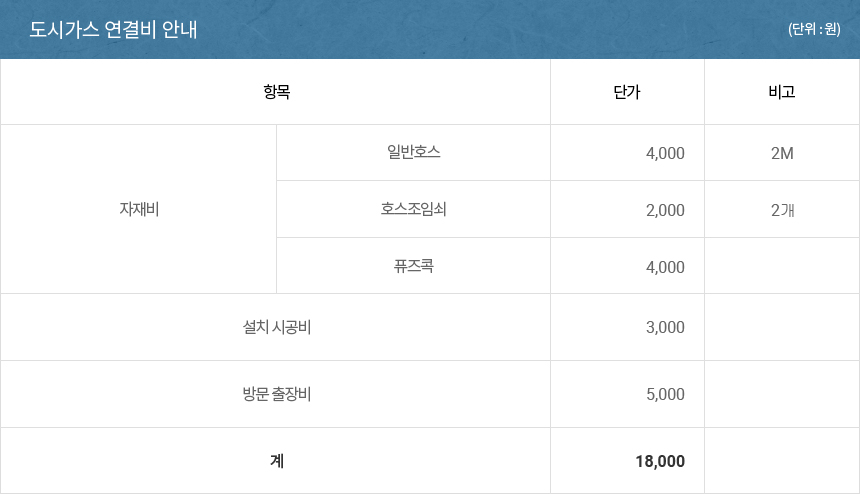Click the 일반호스 item cell
Image resolution: width=860 pixels, height=494 pixels.
tap(414, 152)
